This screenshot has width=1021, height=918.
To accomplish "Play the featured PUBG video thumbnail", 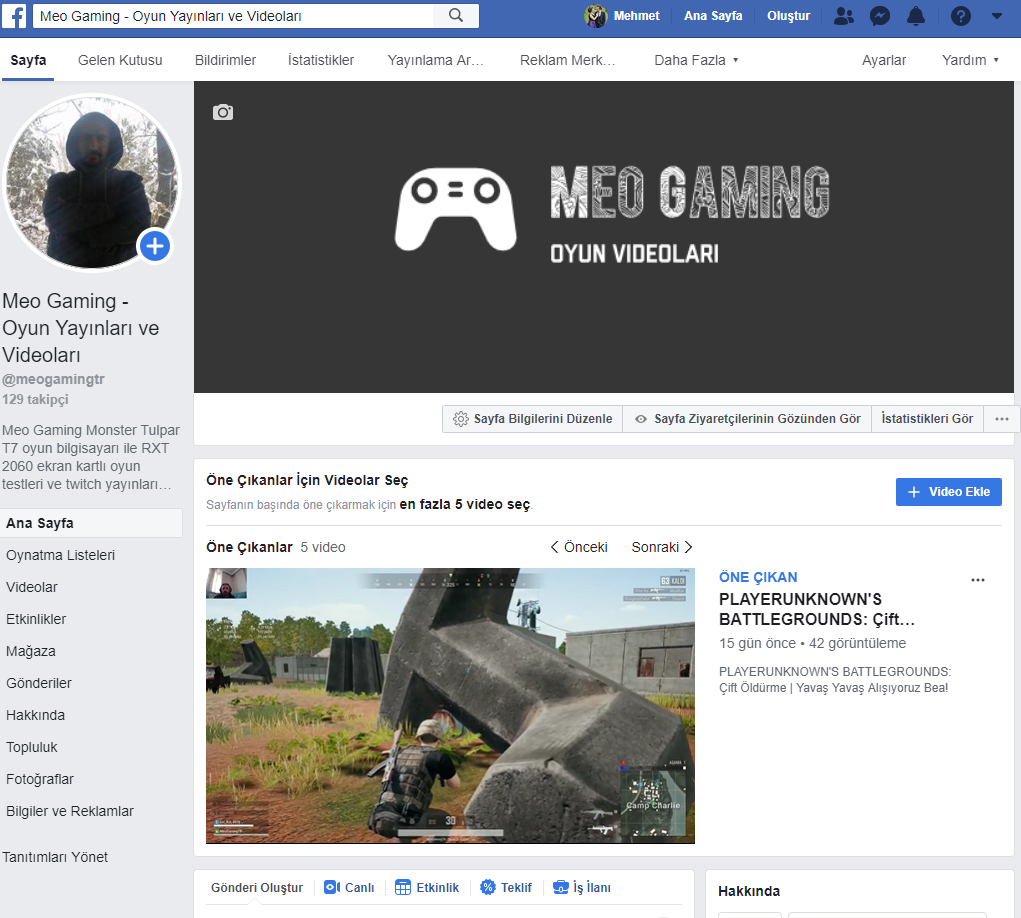I will coord(450,706).
